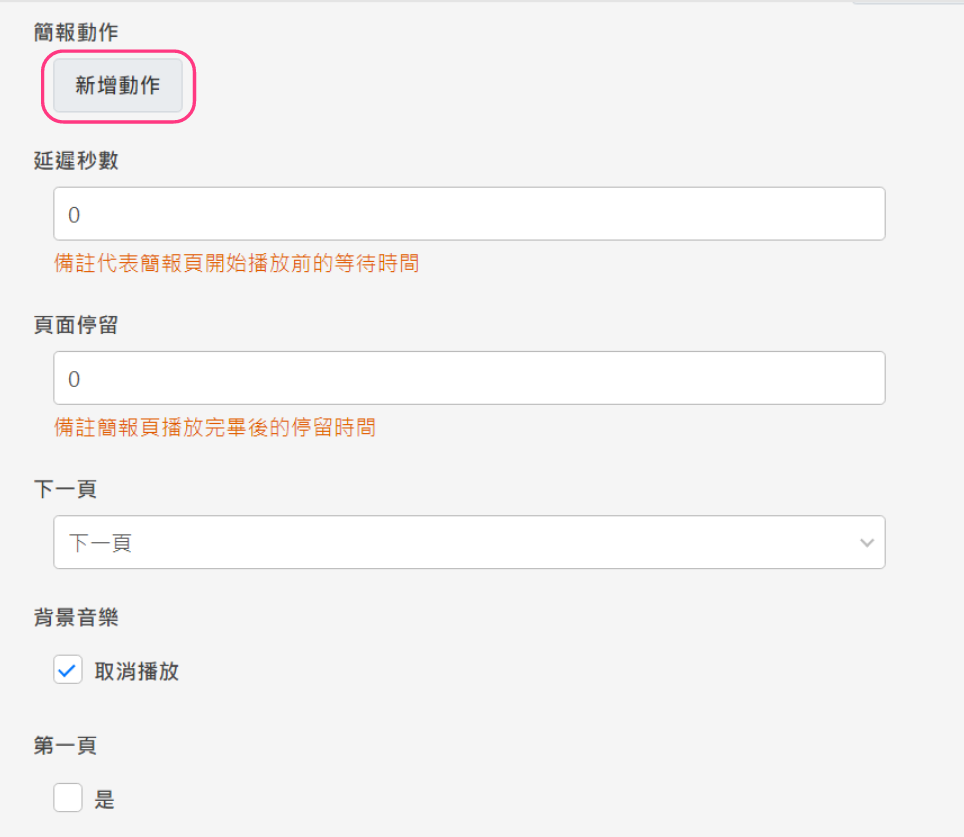Focus the 延遲秒數 input field
The height and width of the screenshot is (837, 964).
(x=469, y=214)
